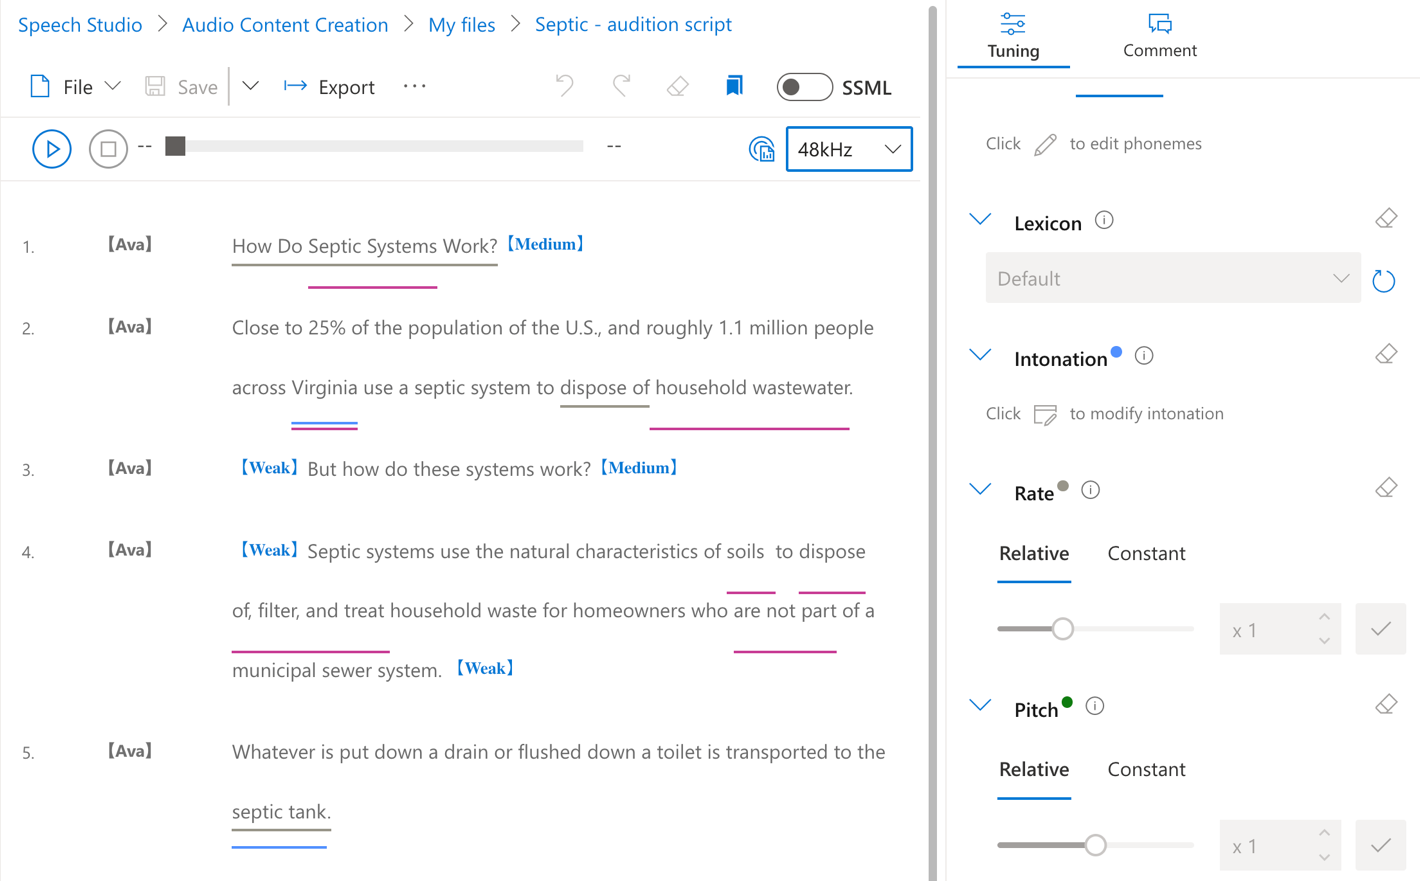Undo the last edit

click(565, 86)
